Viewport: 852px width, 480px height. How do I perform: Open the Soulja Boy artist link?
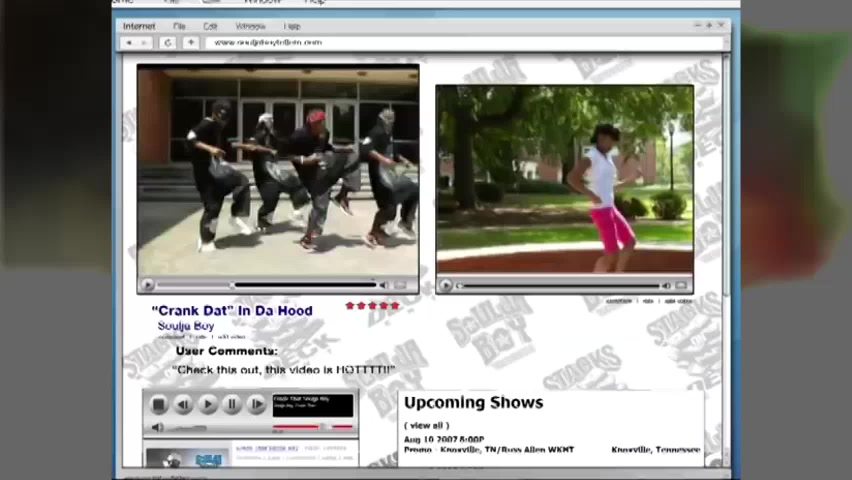(186, 326)
